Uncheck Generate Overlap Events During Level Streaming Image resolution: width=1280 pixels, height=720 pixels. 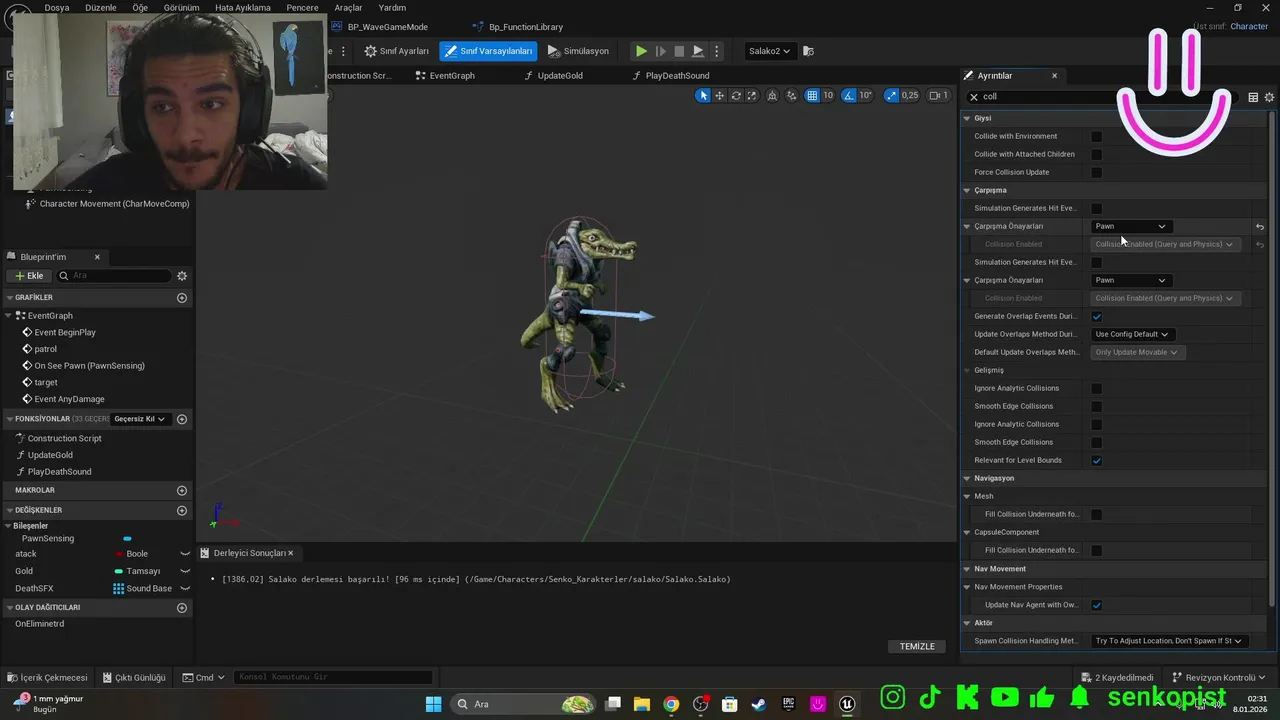[1097, 316]
